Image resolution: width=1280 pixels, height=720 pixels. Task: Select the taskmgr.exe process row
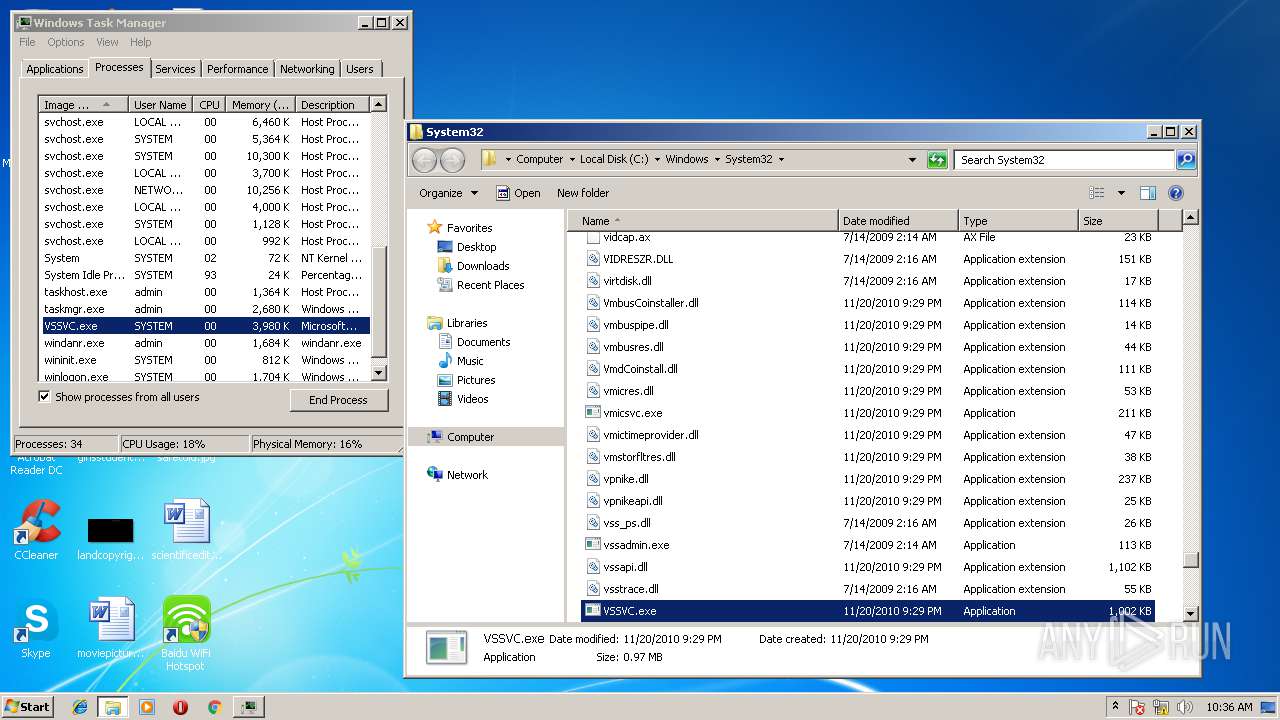pyautogui.click(x=205, y=309)
